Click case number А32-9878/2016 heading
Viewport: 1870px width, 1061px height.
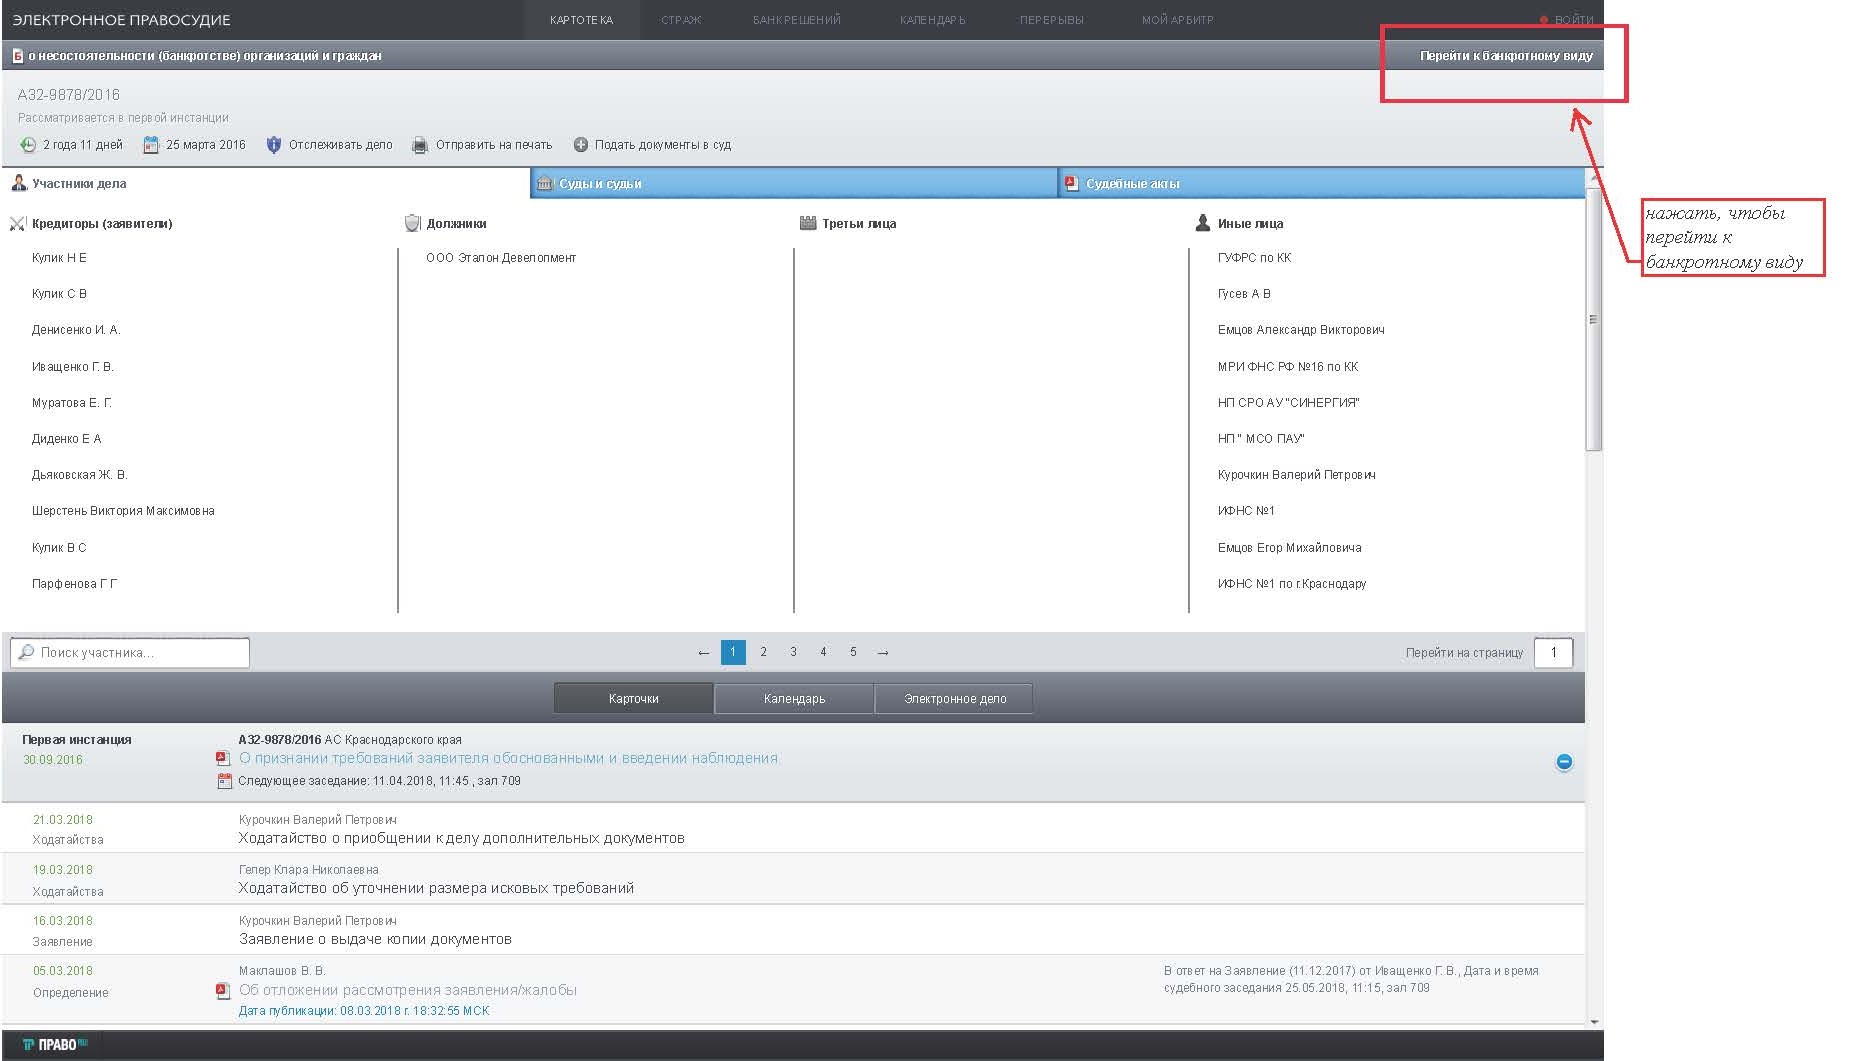pos(69,95)
